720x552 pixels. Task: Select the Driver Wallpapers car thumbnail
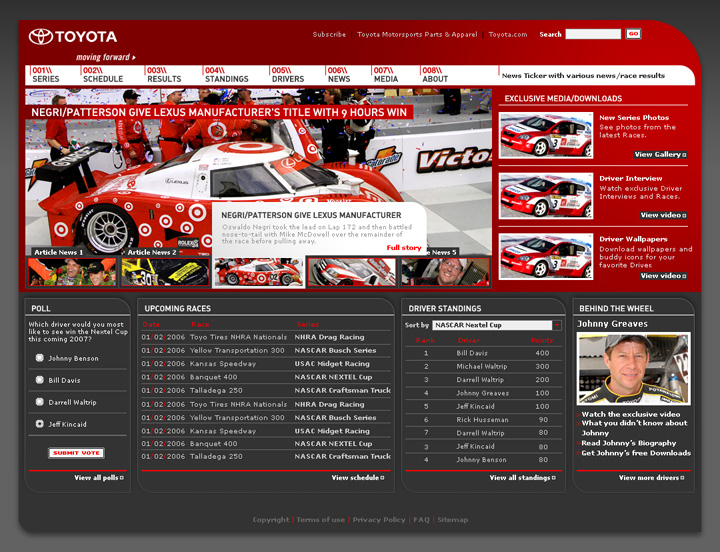545,257
